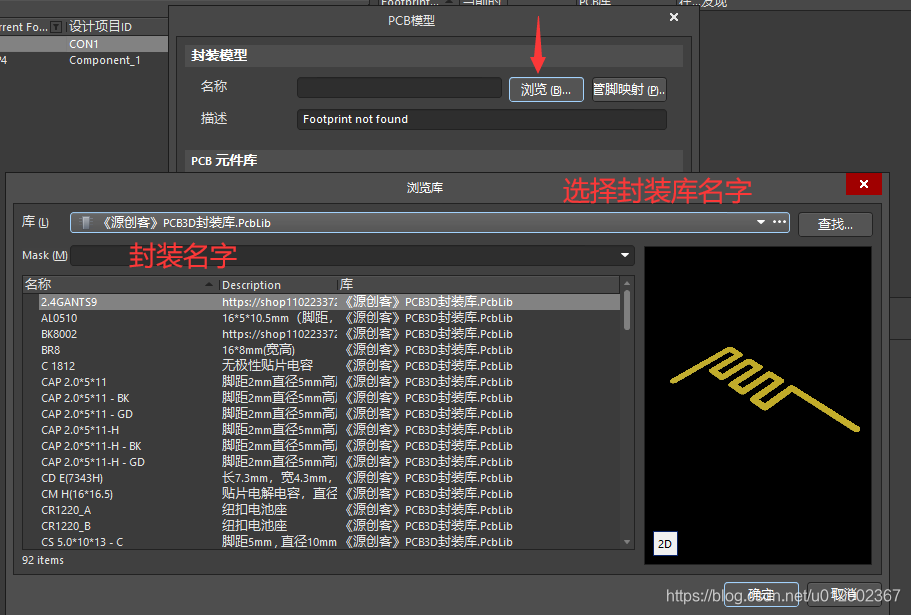Confirm selection with the 确定 button
Viewport: 911px width, 615px height.
coord(761,594)
